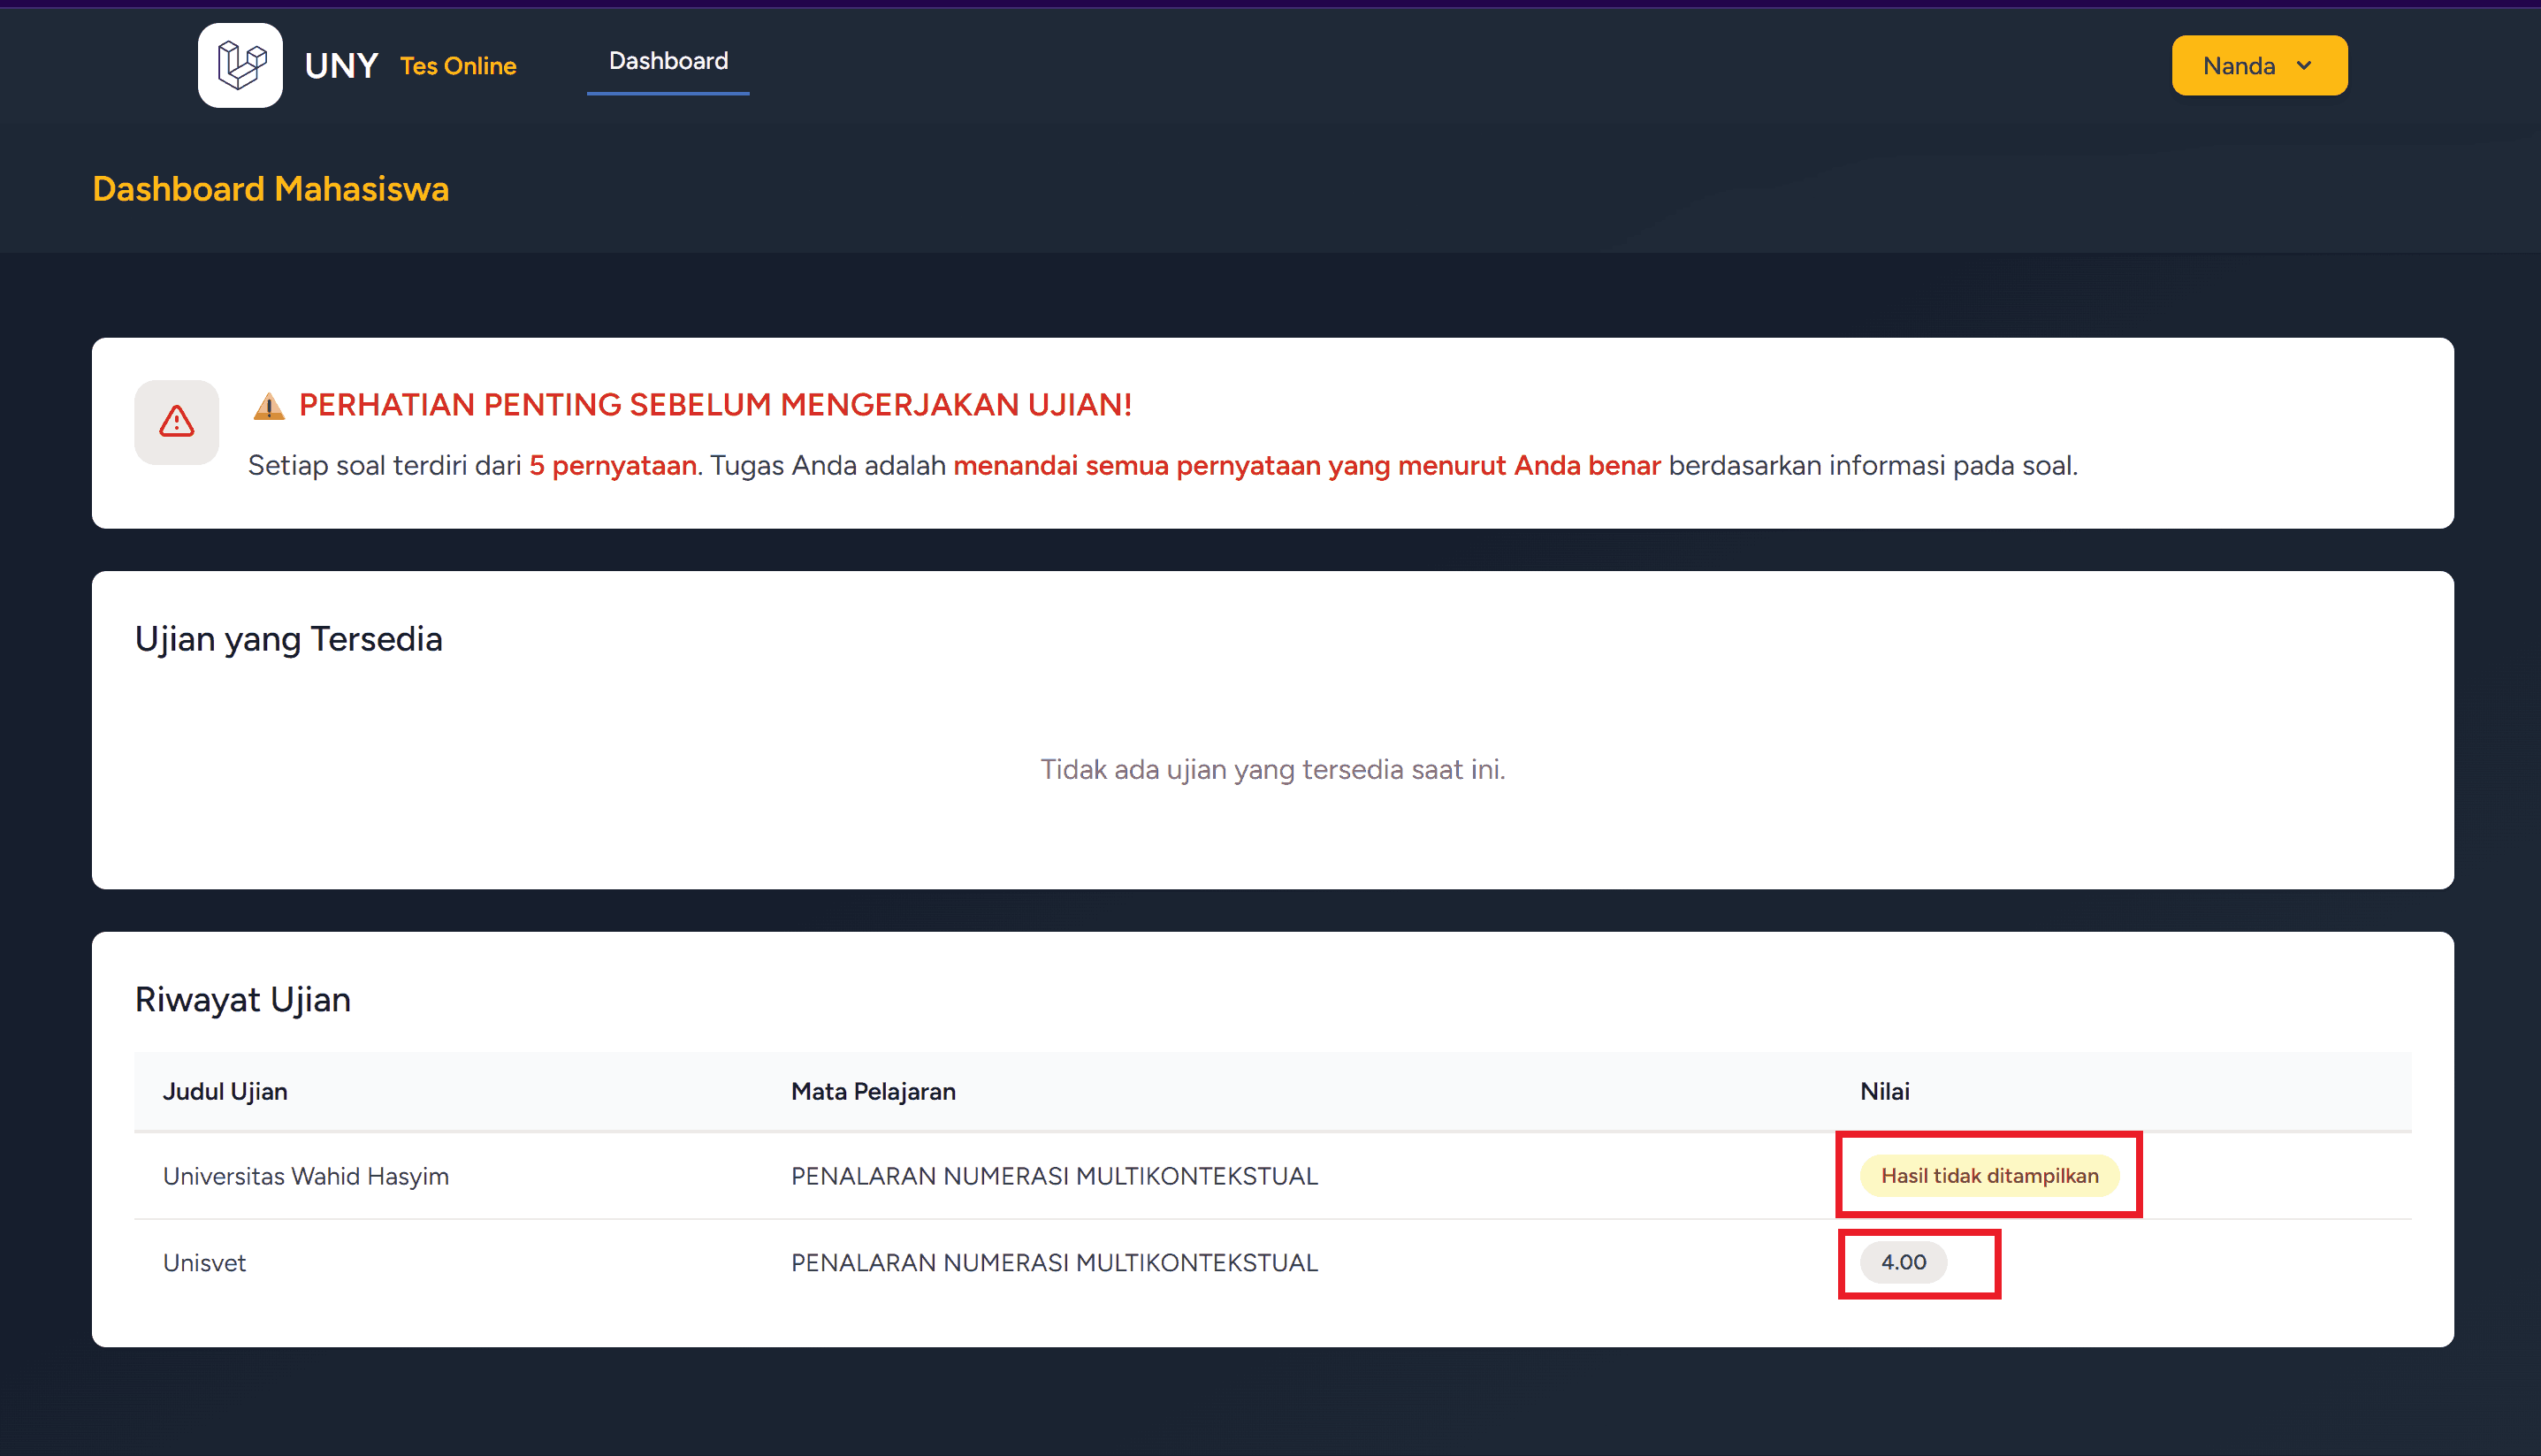Select the Unisvet exam row
Screen dimensions: 2541x1456
[x=204, y=1263]
